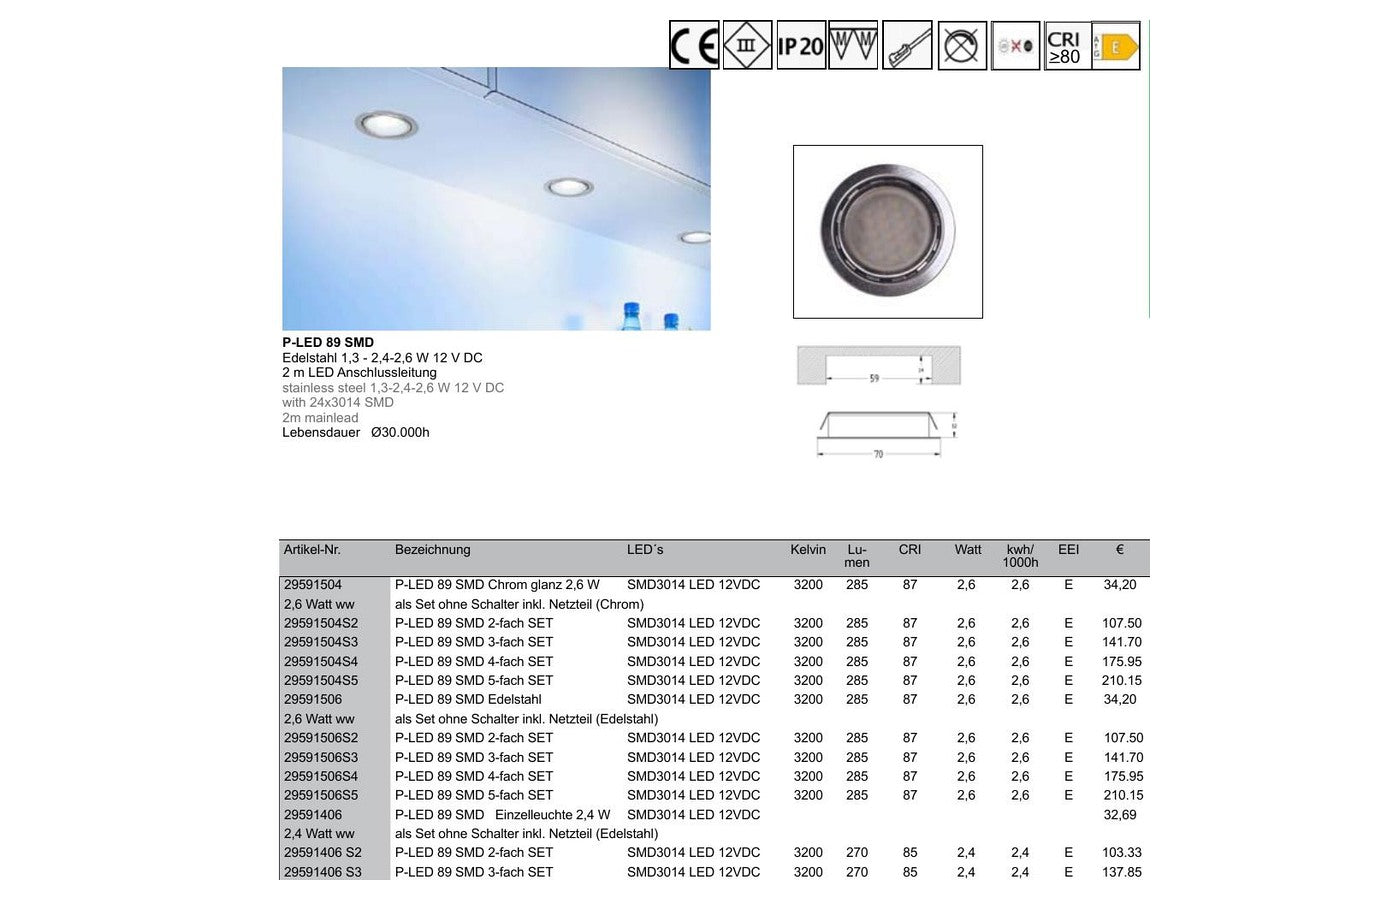This screenshot has width=1400, height=900.
Task: Click the CE conformity mark icon
Action: click(x=694, y=45)
